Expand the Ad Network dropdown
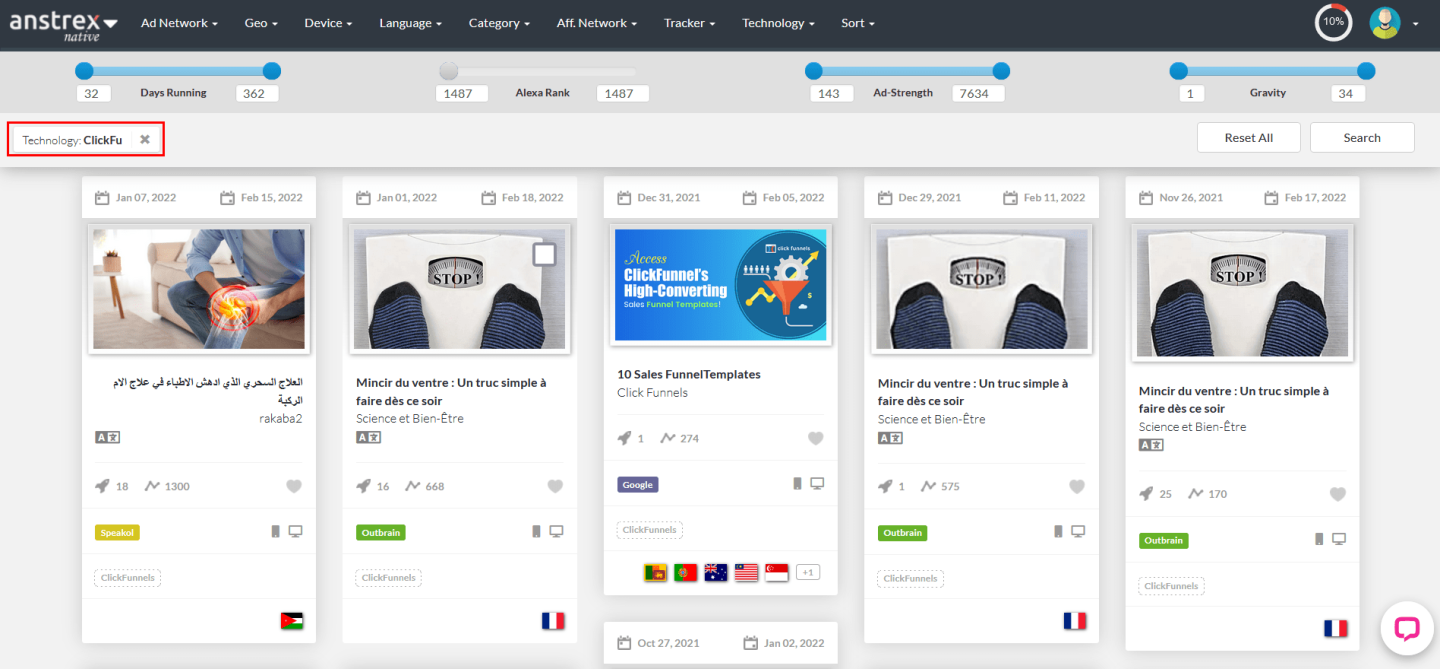 [x=179, y=23]
